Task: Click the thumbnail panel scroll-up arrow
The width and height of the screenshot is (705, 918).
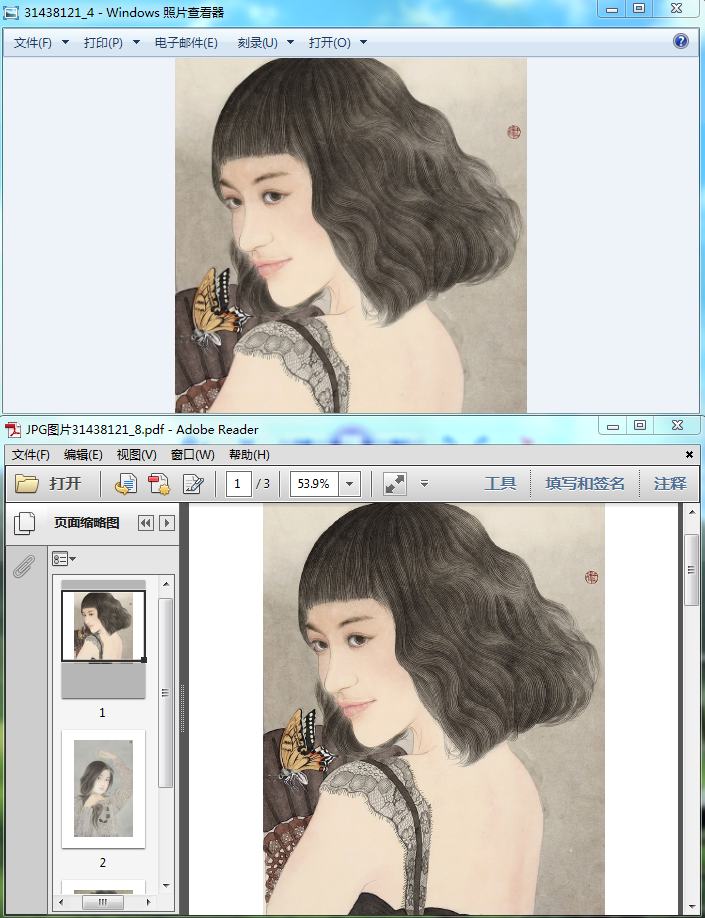Action: [166, 584]
